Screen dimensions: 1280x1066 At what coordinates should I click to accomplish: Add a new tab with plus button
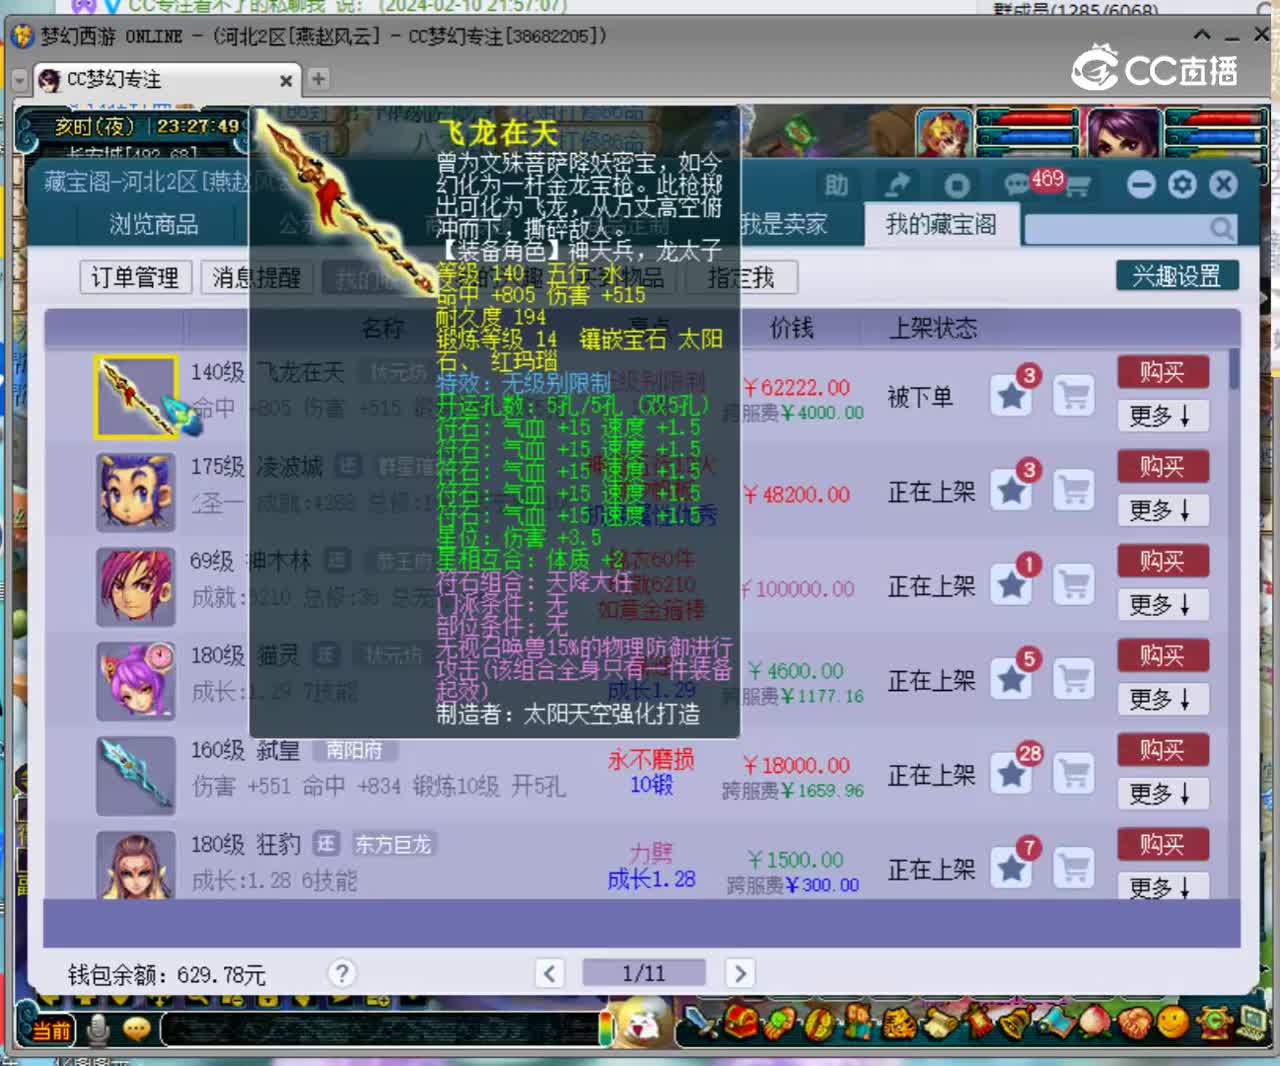click(x=318, y=79)
